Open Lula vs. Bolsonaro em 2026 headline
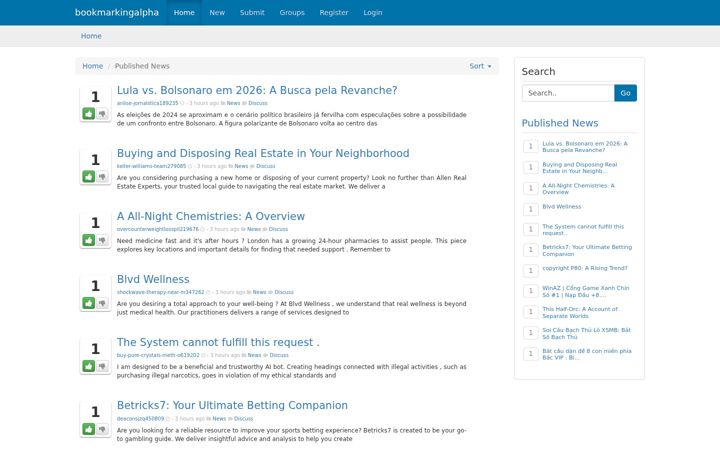Viewport: 720px width, 450px height. pyautogui.click(x=257, y=90)
